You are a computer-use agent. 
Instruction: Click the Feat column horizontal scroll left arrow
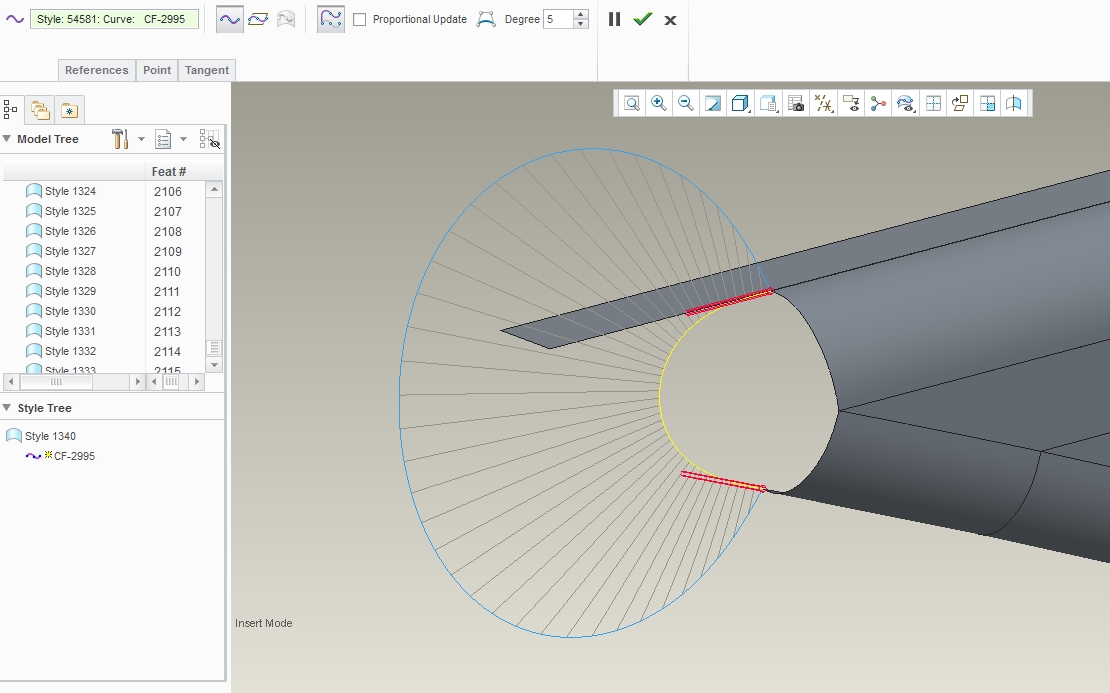pos(154,382)
